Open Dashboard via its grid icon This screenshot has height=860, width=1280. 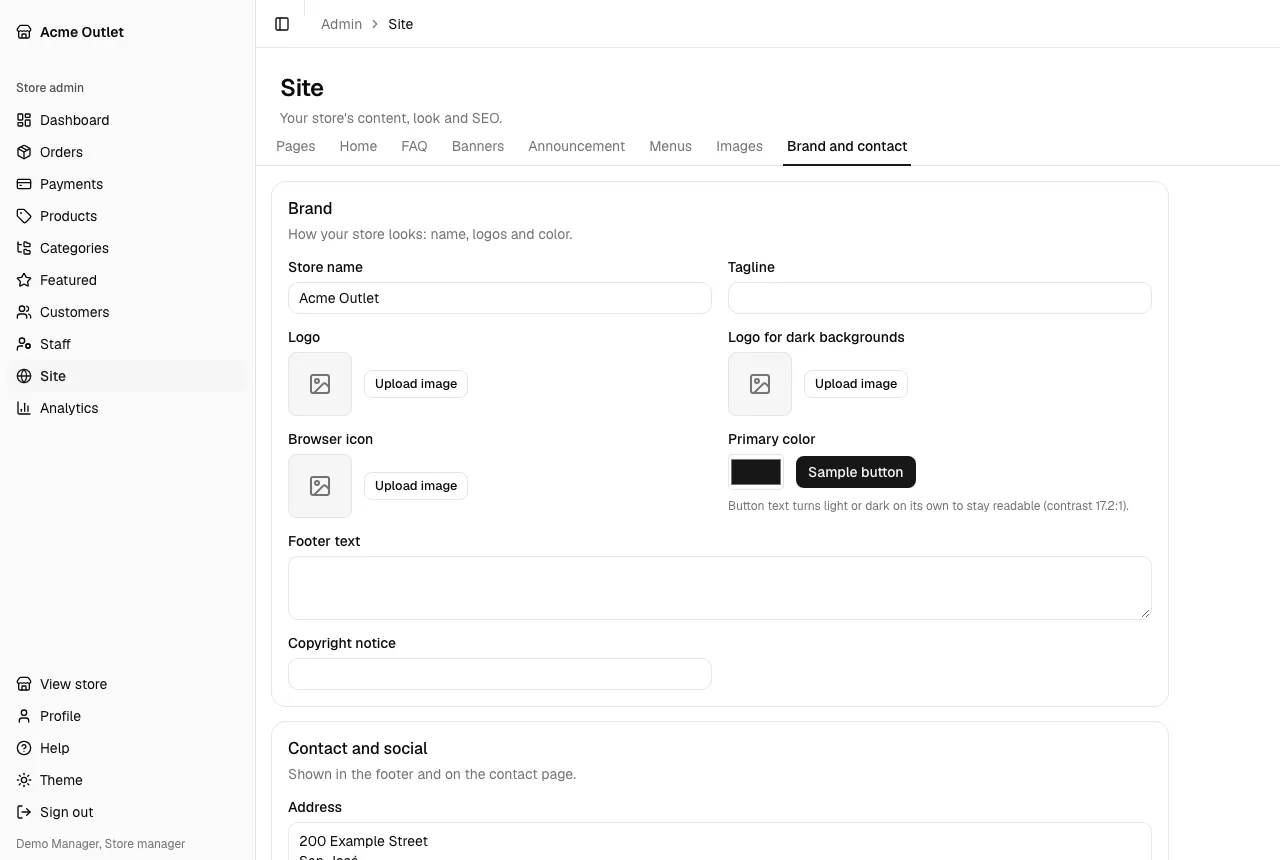coord(24,120)
